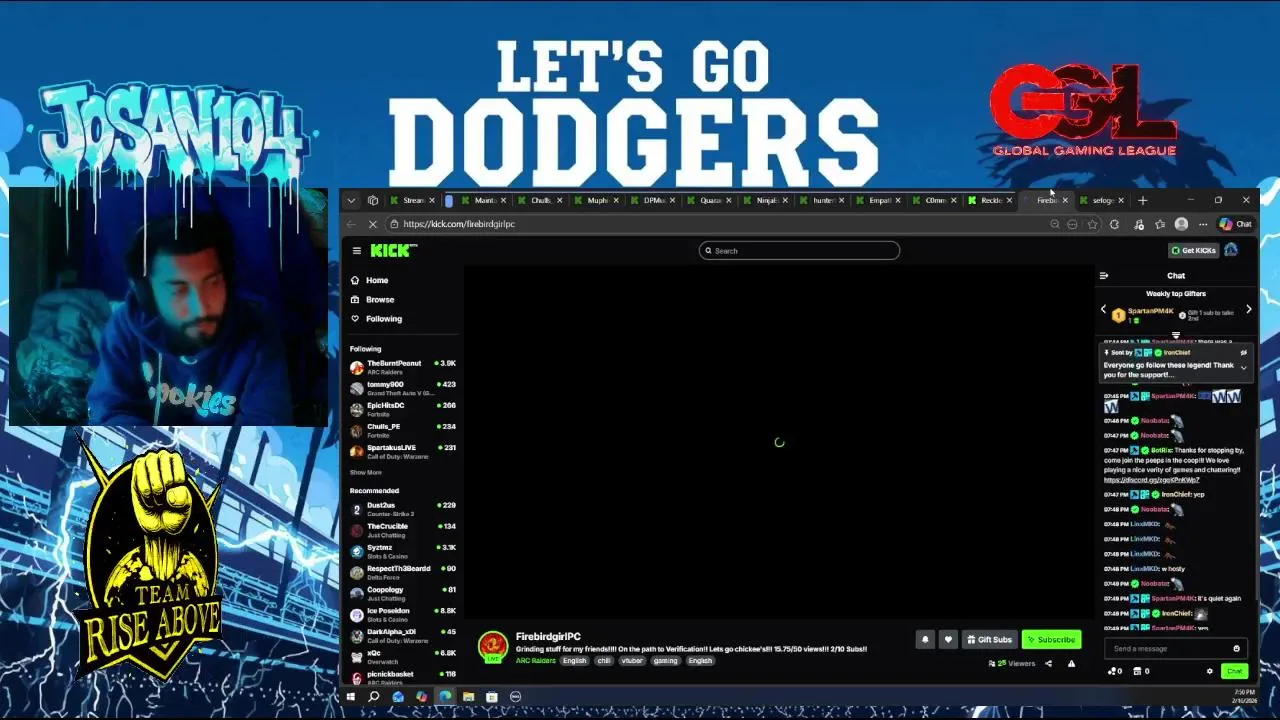The height and width of the screenshot is (720, 1280).
Task: Collapse the Weekly top Gifters section handle
Action: tap(1176, 335)
